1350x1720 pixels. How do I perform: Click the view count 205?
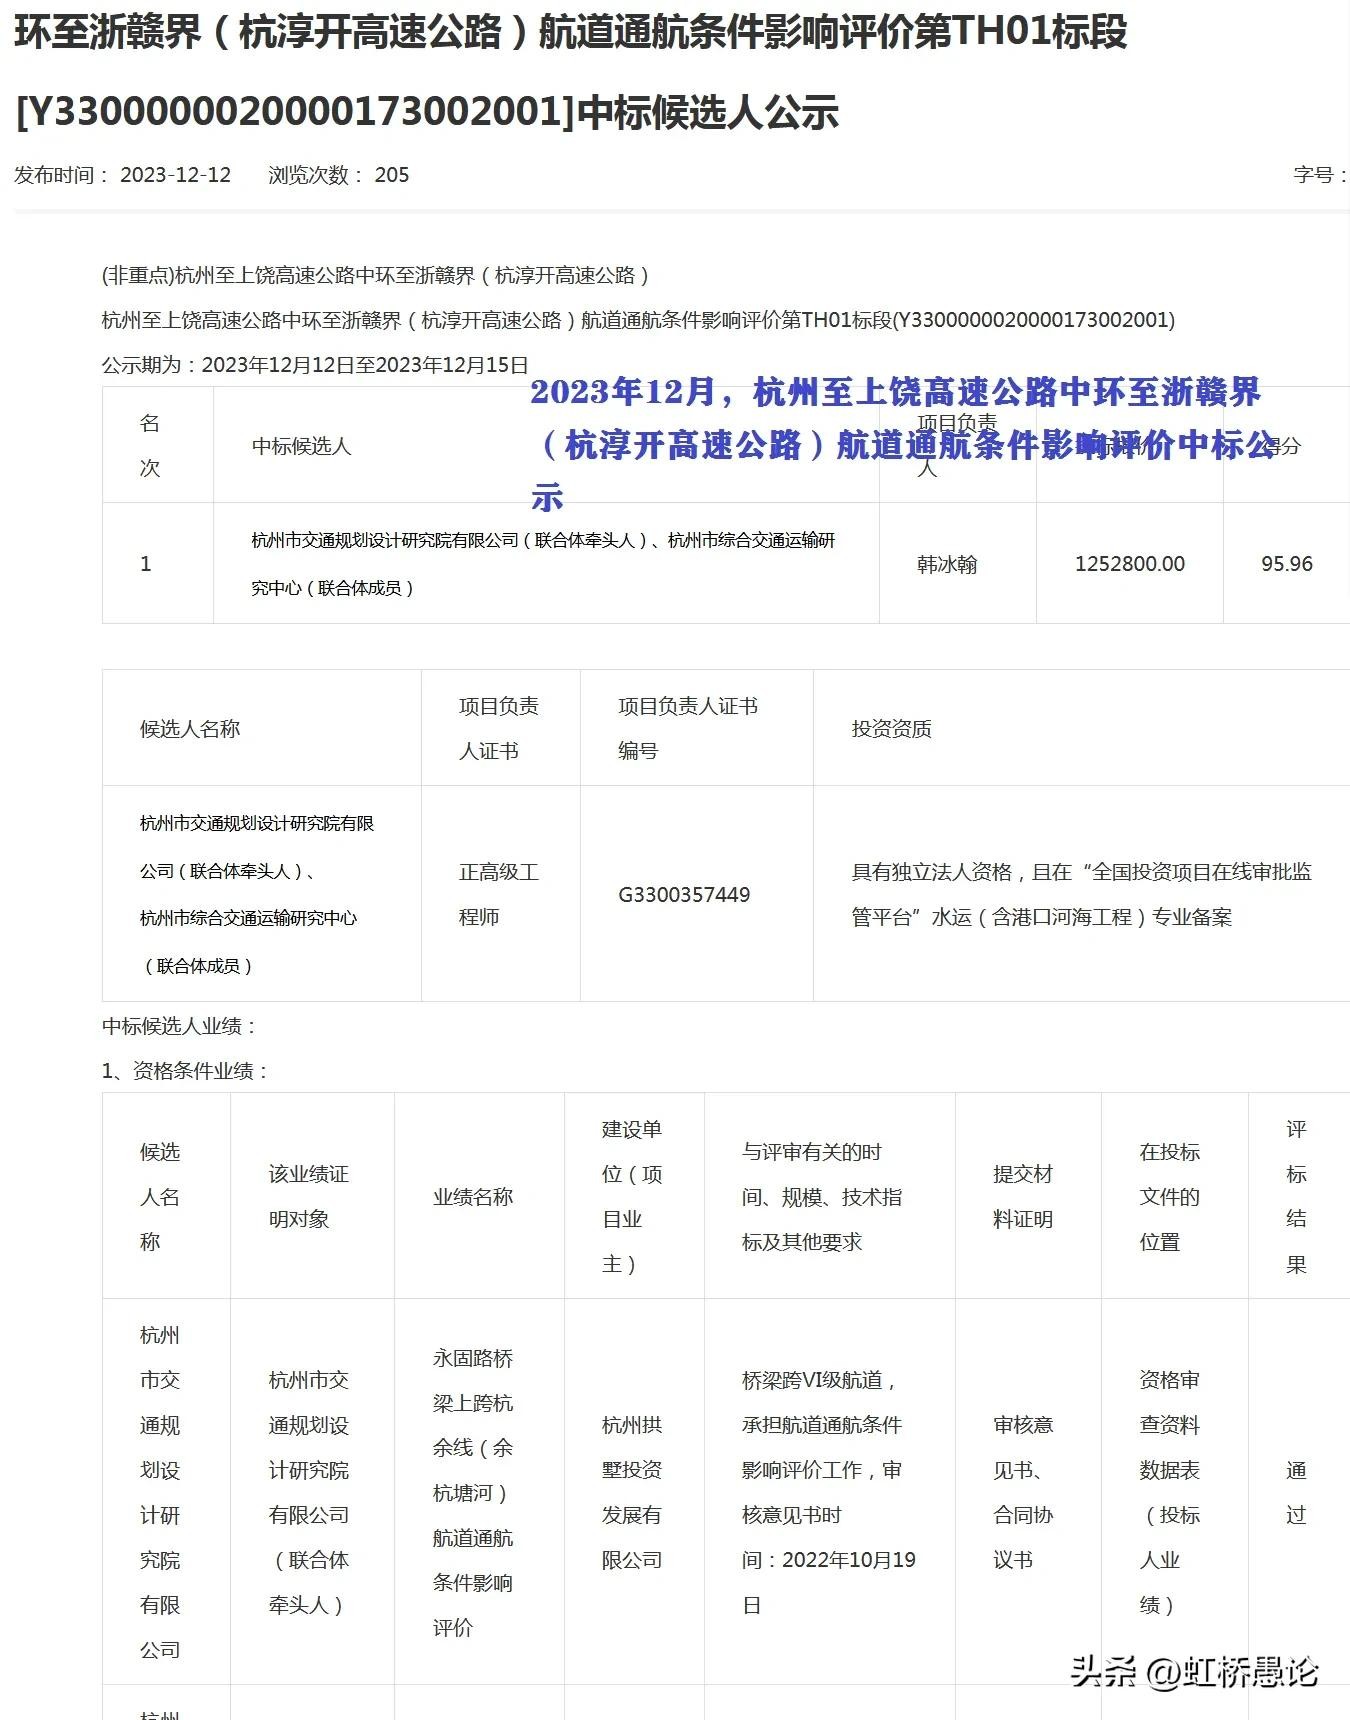[392, 175]
